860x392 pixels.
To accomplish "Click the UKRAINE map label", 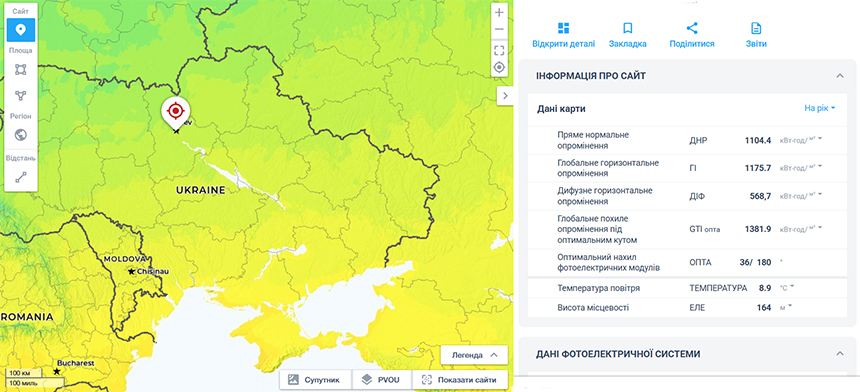I will click(201, 190).
